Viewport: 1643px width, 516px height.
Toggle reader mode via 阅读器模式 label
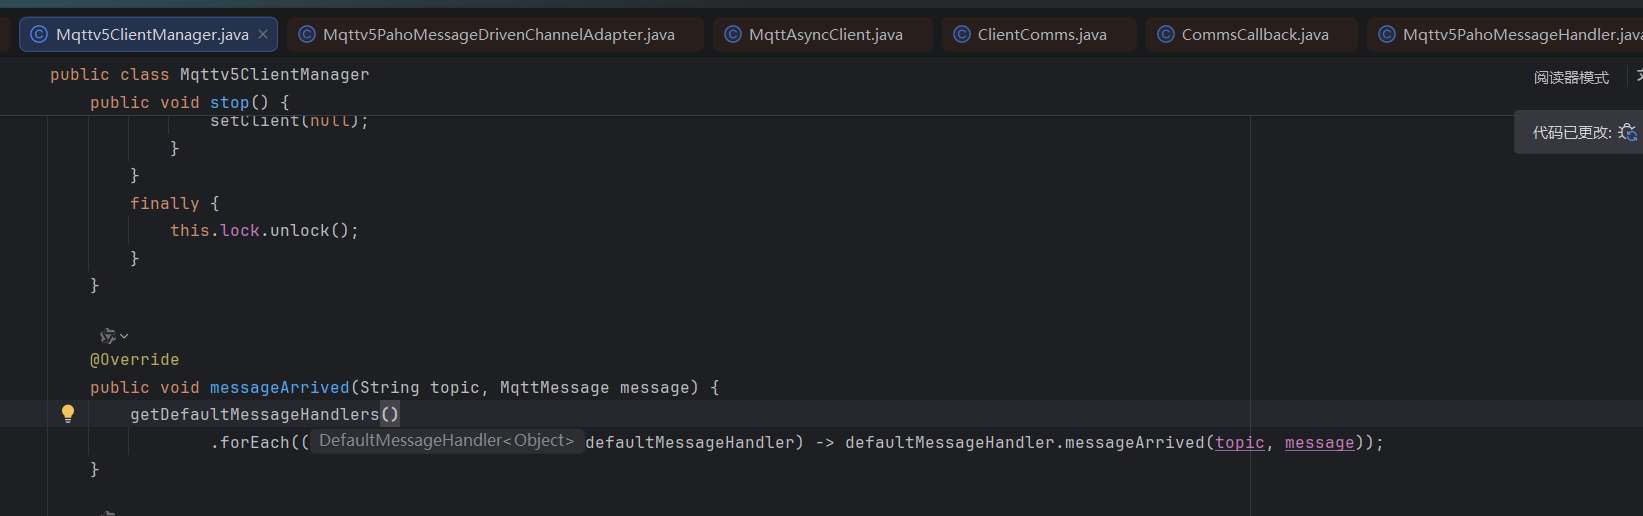(1571, 77)
